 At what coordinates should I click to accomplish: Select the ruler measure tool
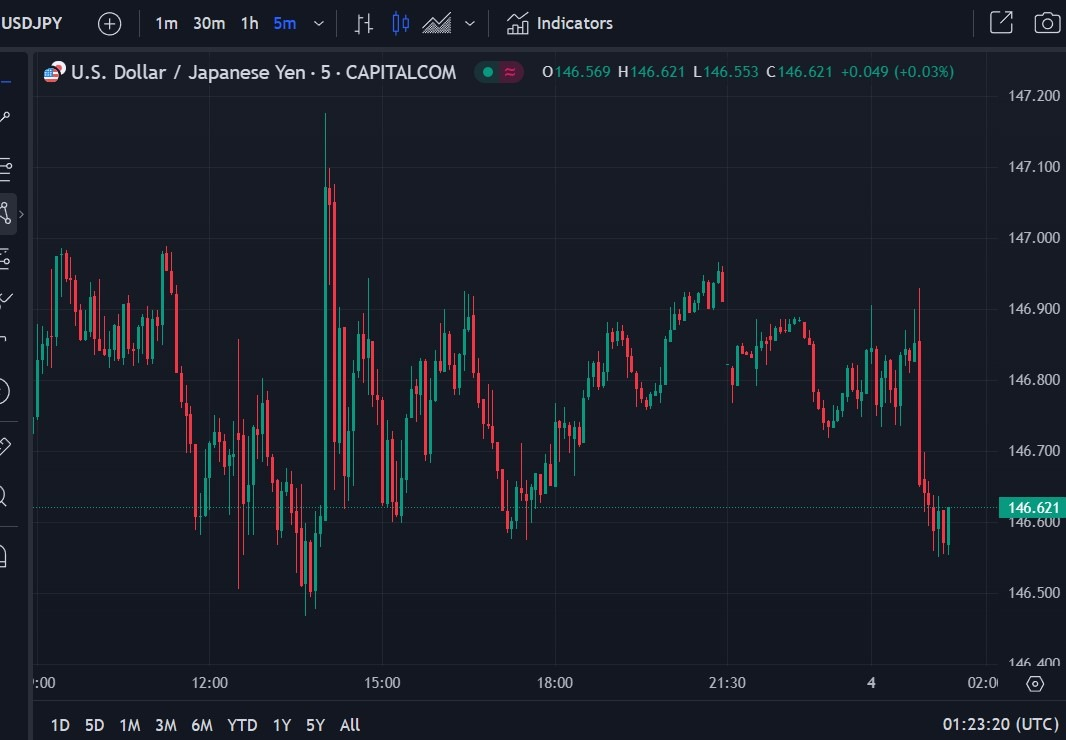pos(5,446)
